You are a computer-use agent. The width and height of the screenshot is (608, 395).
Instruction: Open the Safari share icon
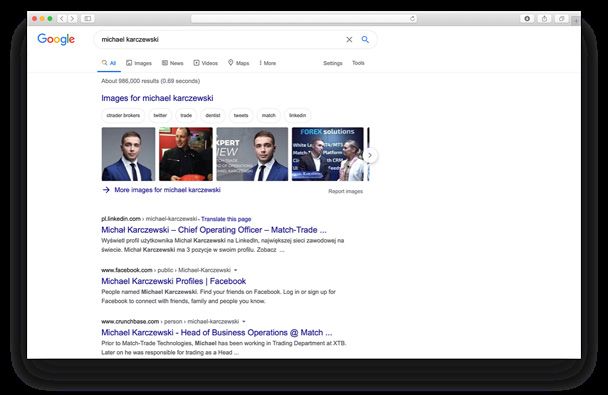[x=544, y=19]
